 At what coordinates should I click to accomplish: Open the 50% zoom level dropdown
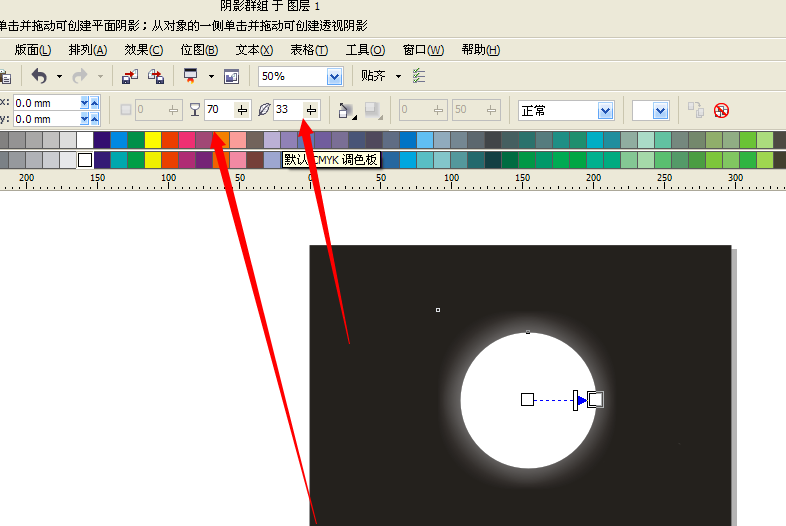pyautogui.click(x=334, y=76)
